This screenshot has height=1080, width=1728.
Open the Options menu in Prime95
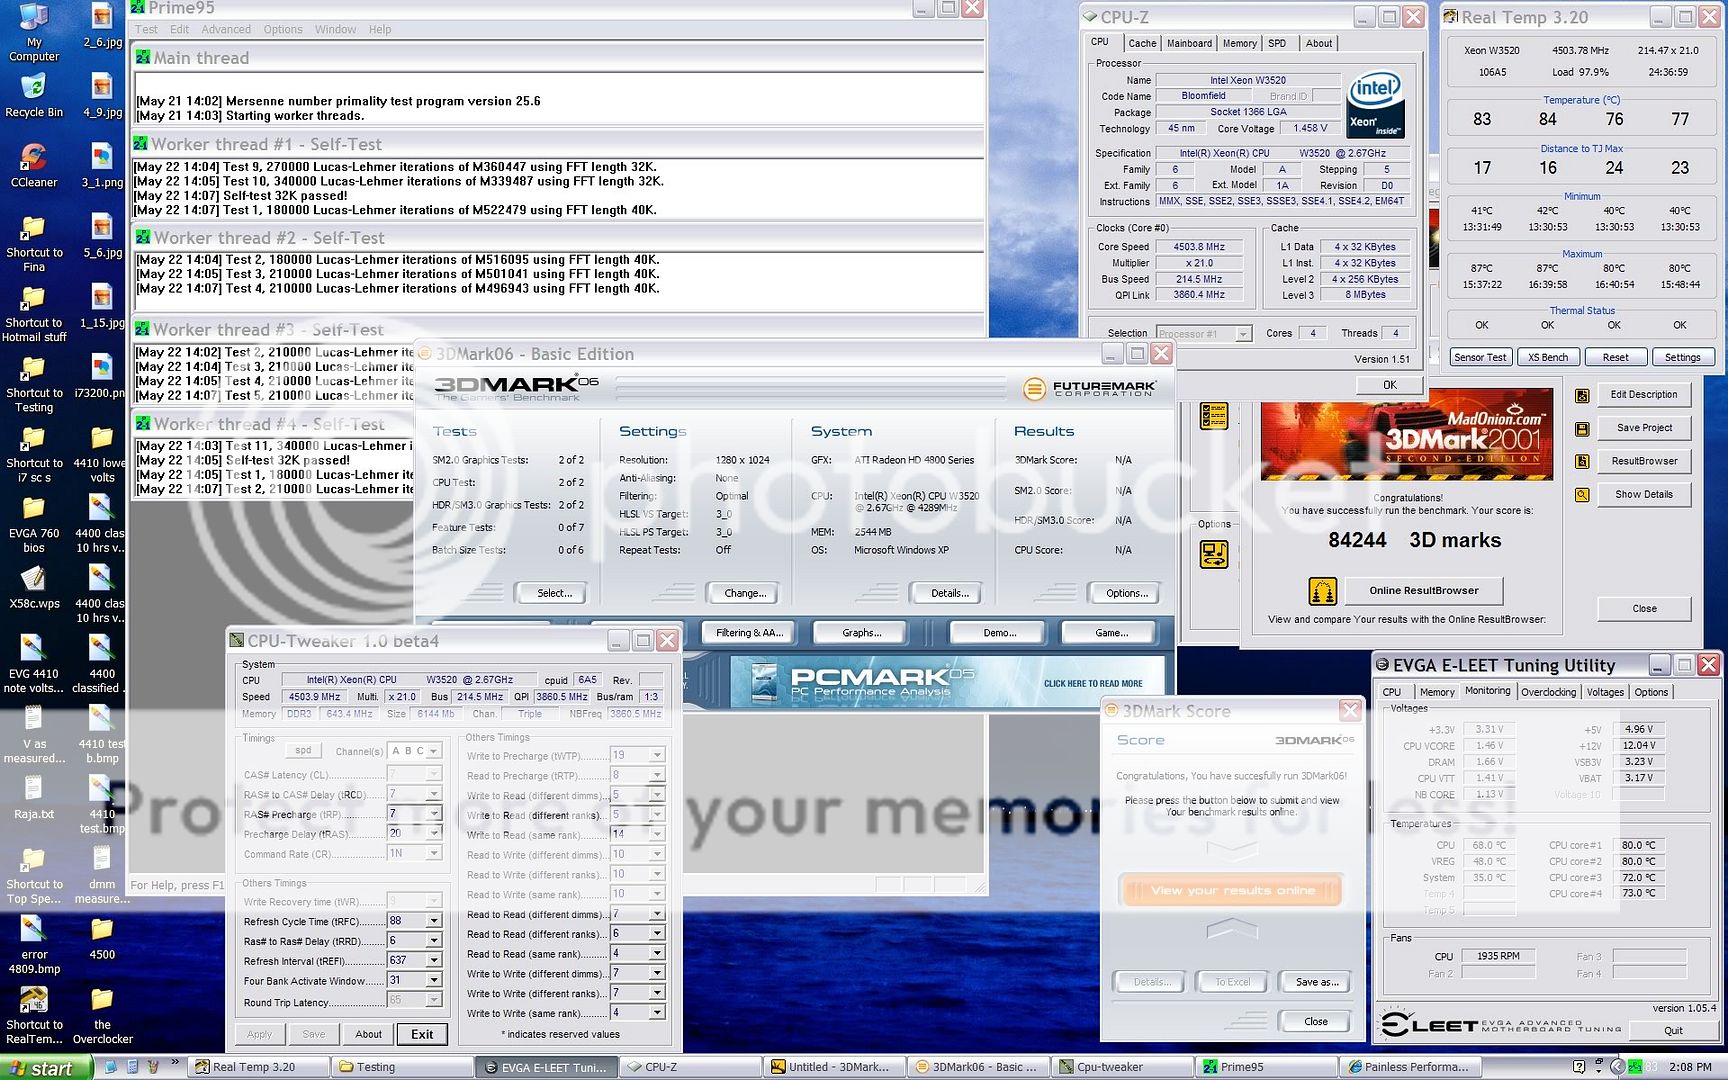(x=283, y=30)
